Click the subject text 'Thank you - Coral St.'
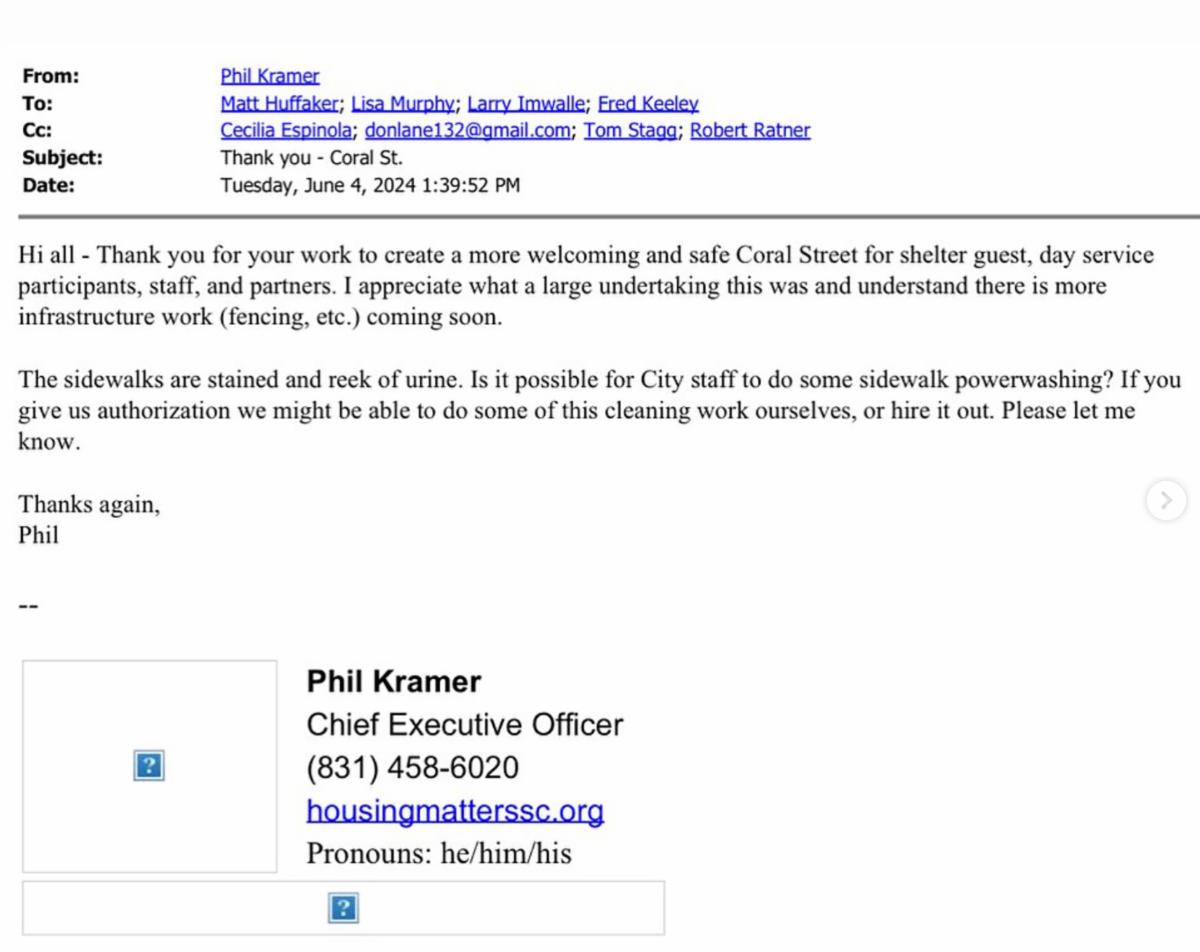1200x952 pixels. coord(311,157)
